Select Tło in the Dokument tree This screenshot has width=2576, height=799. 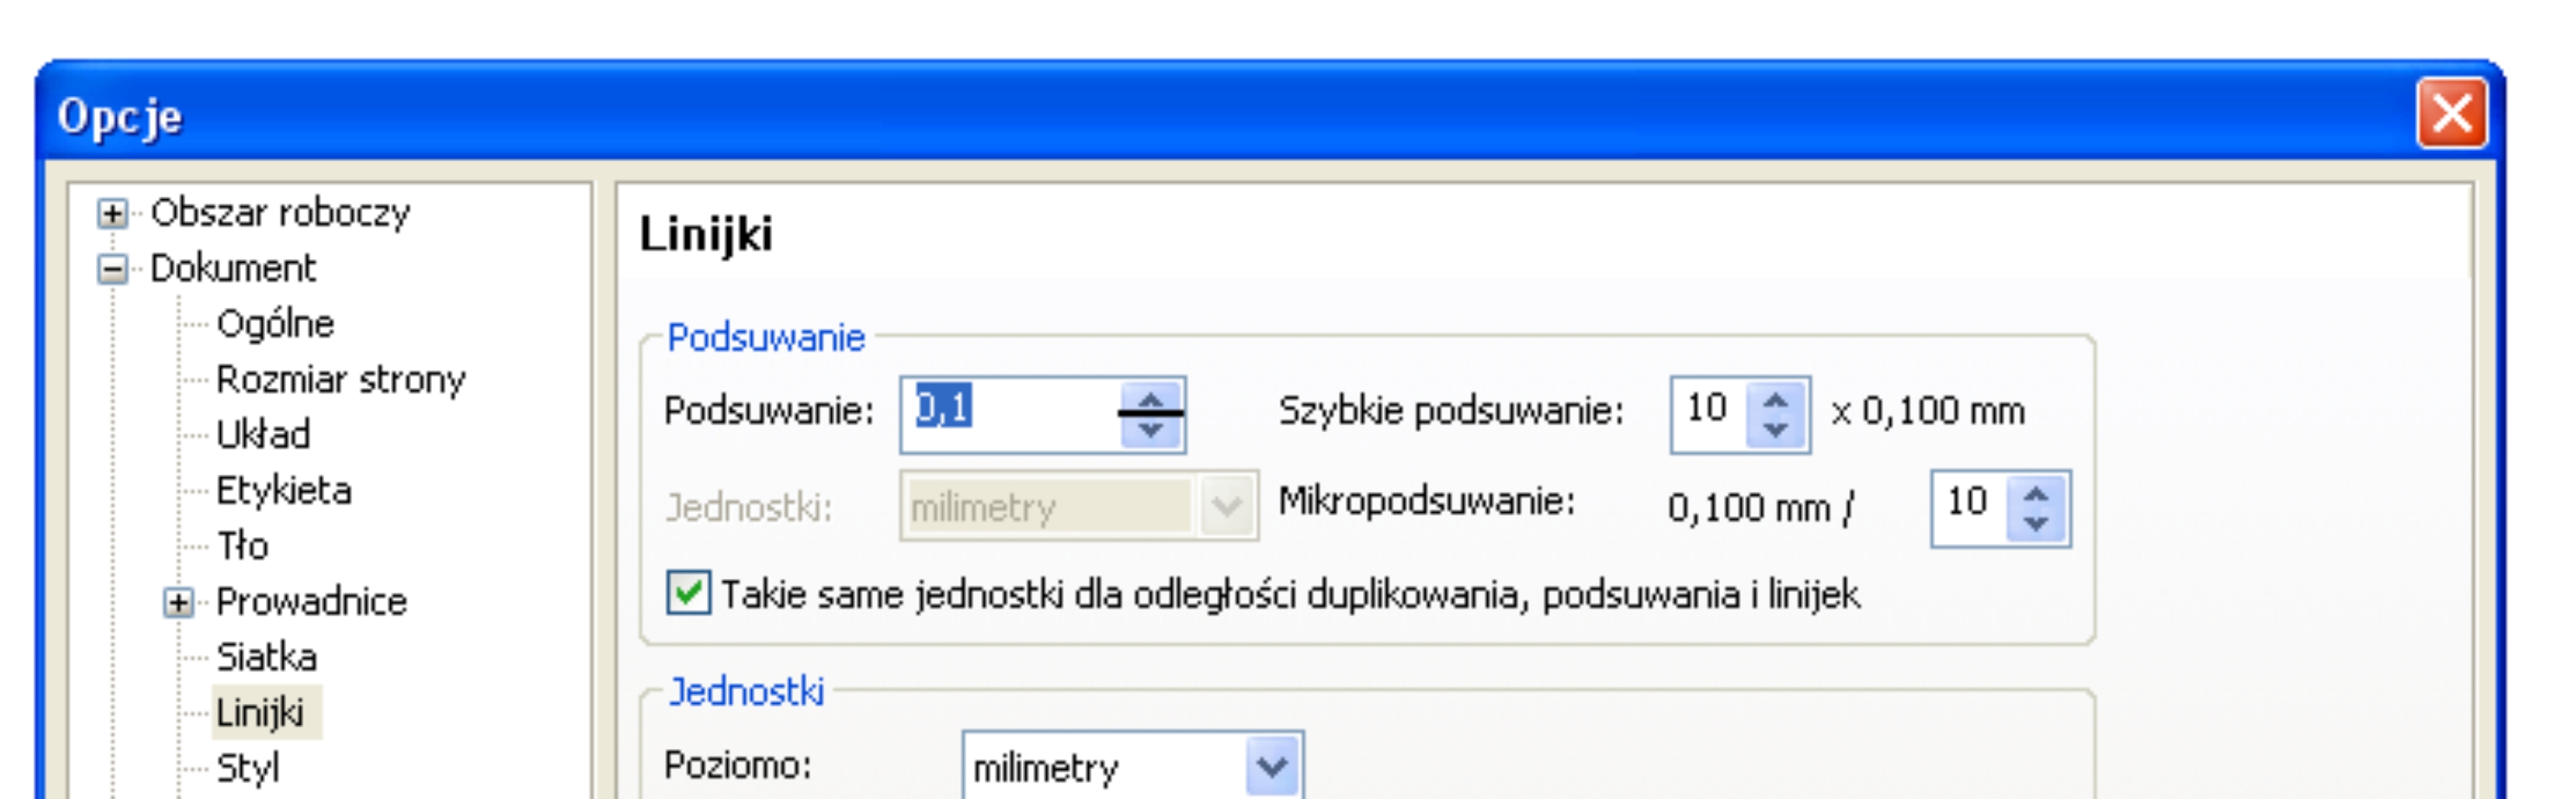tap(243, 546)
